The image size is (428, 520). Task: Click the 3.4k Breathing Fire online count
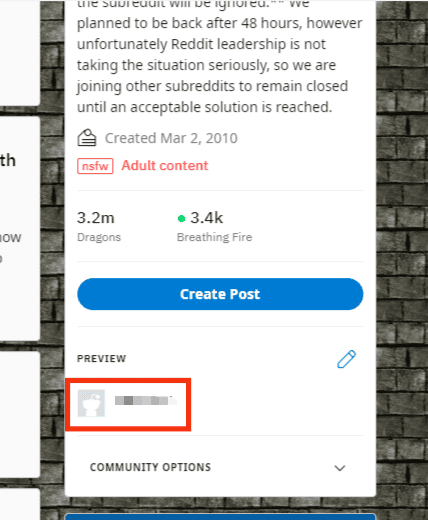point(215,226)
